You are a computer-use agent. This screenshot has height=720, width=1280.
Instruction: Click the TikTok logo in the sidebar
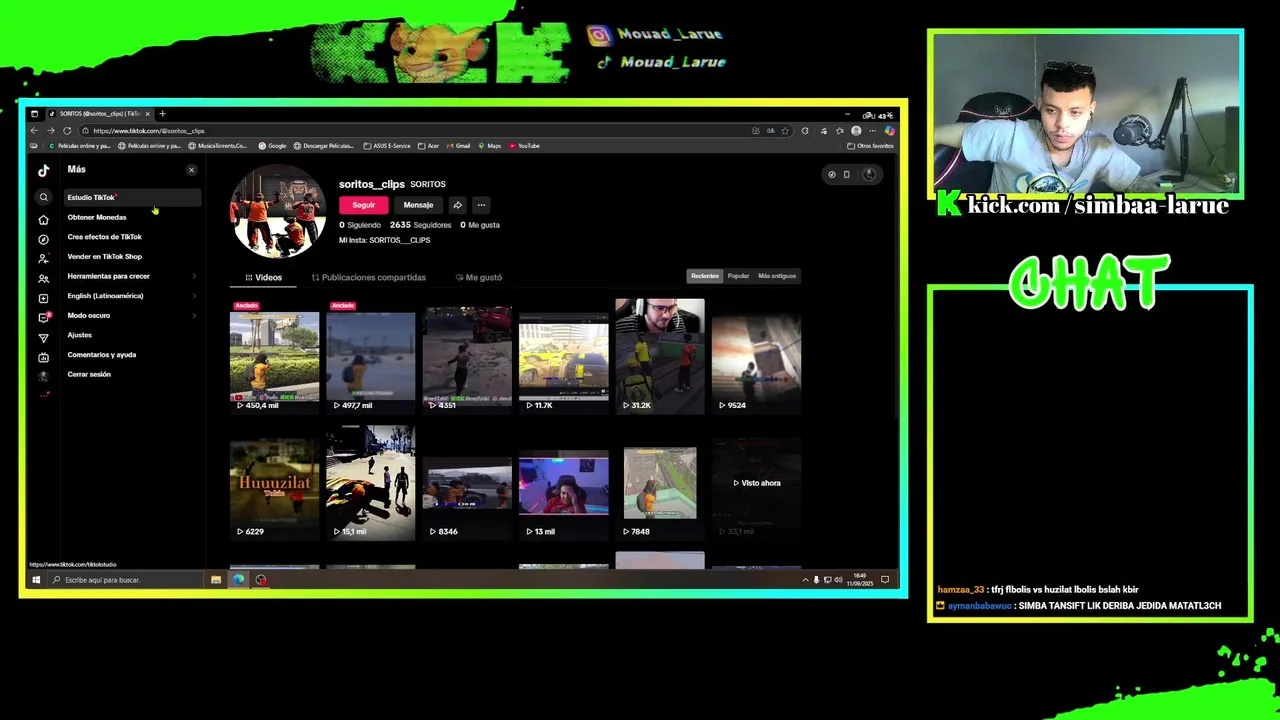(x=43, y=170)
